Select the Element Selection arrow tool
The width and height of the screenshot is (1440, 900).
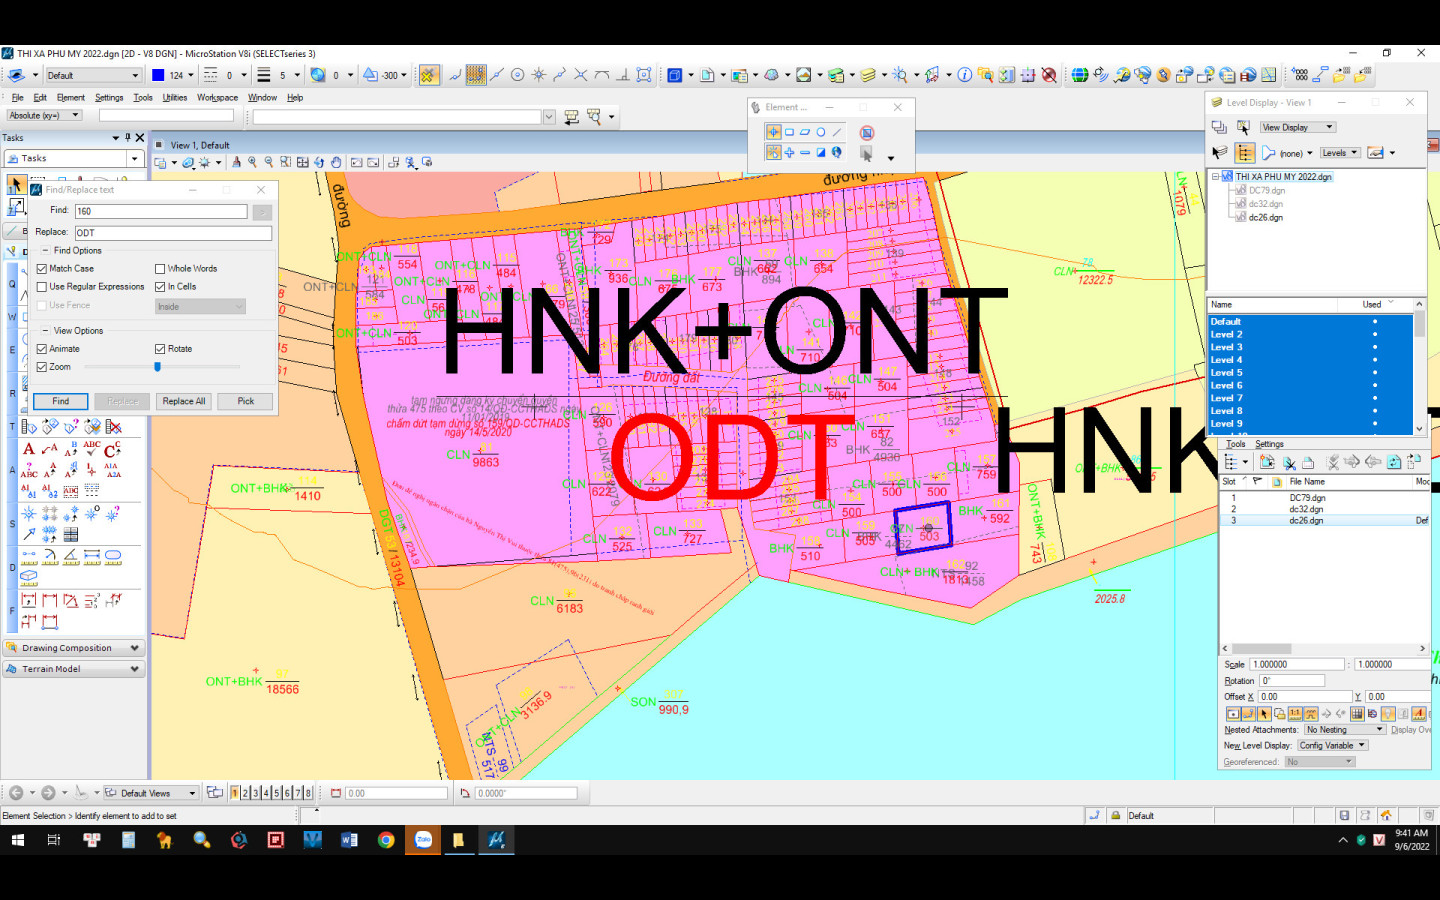16,184
